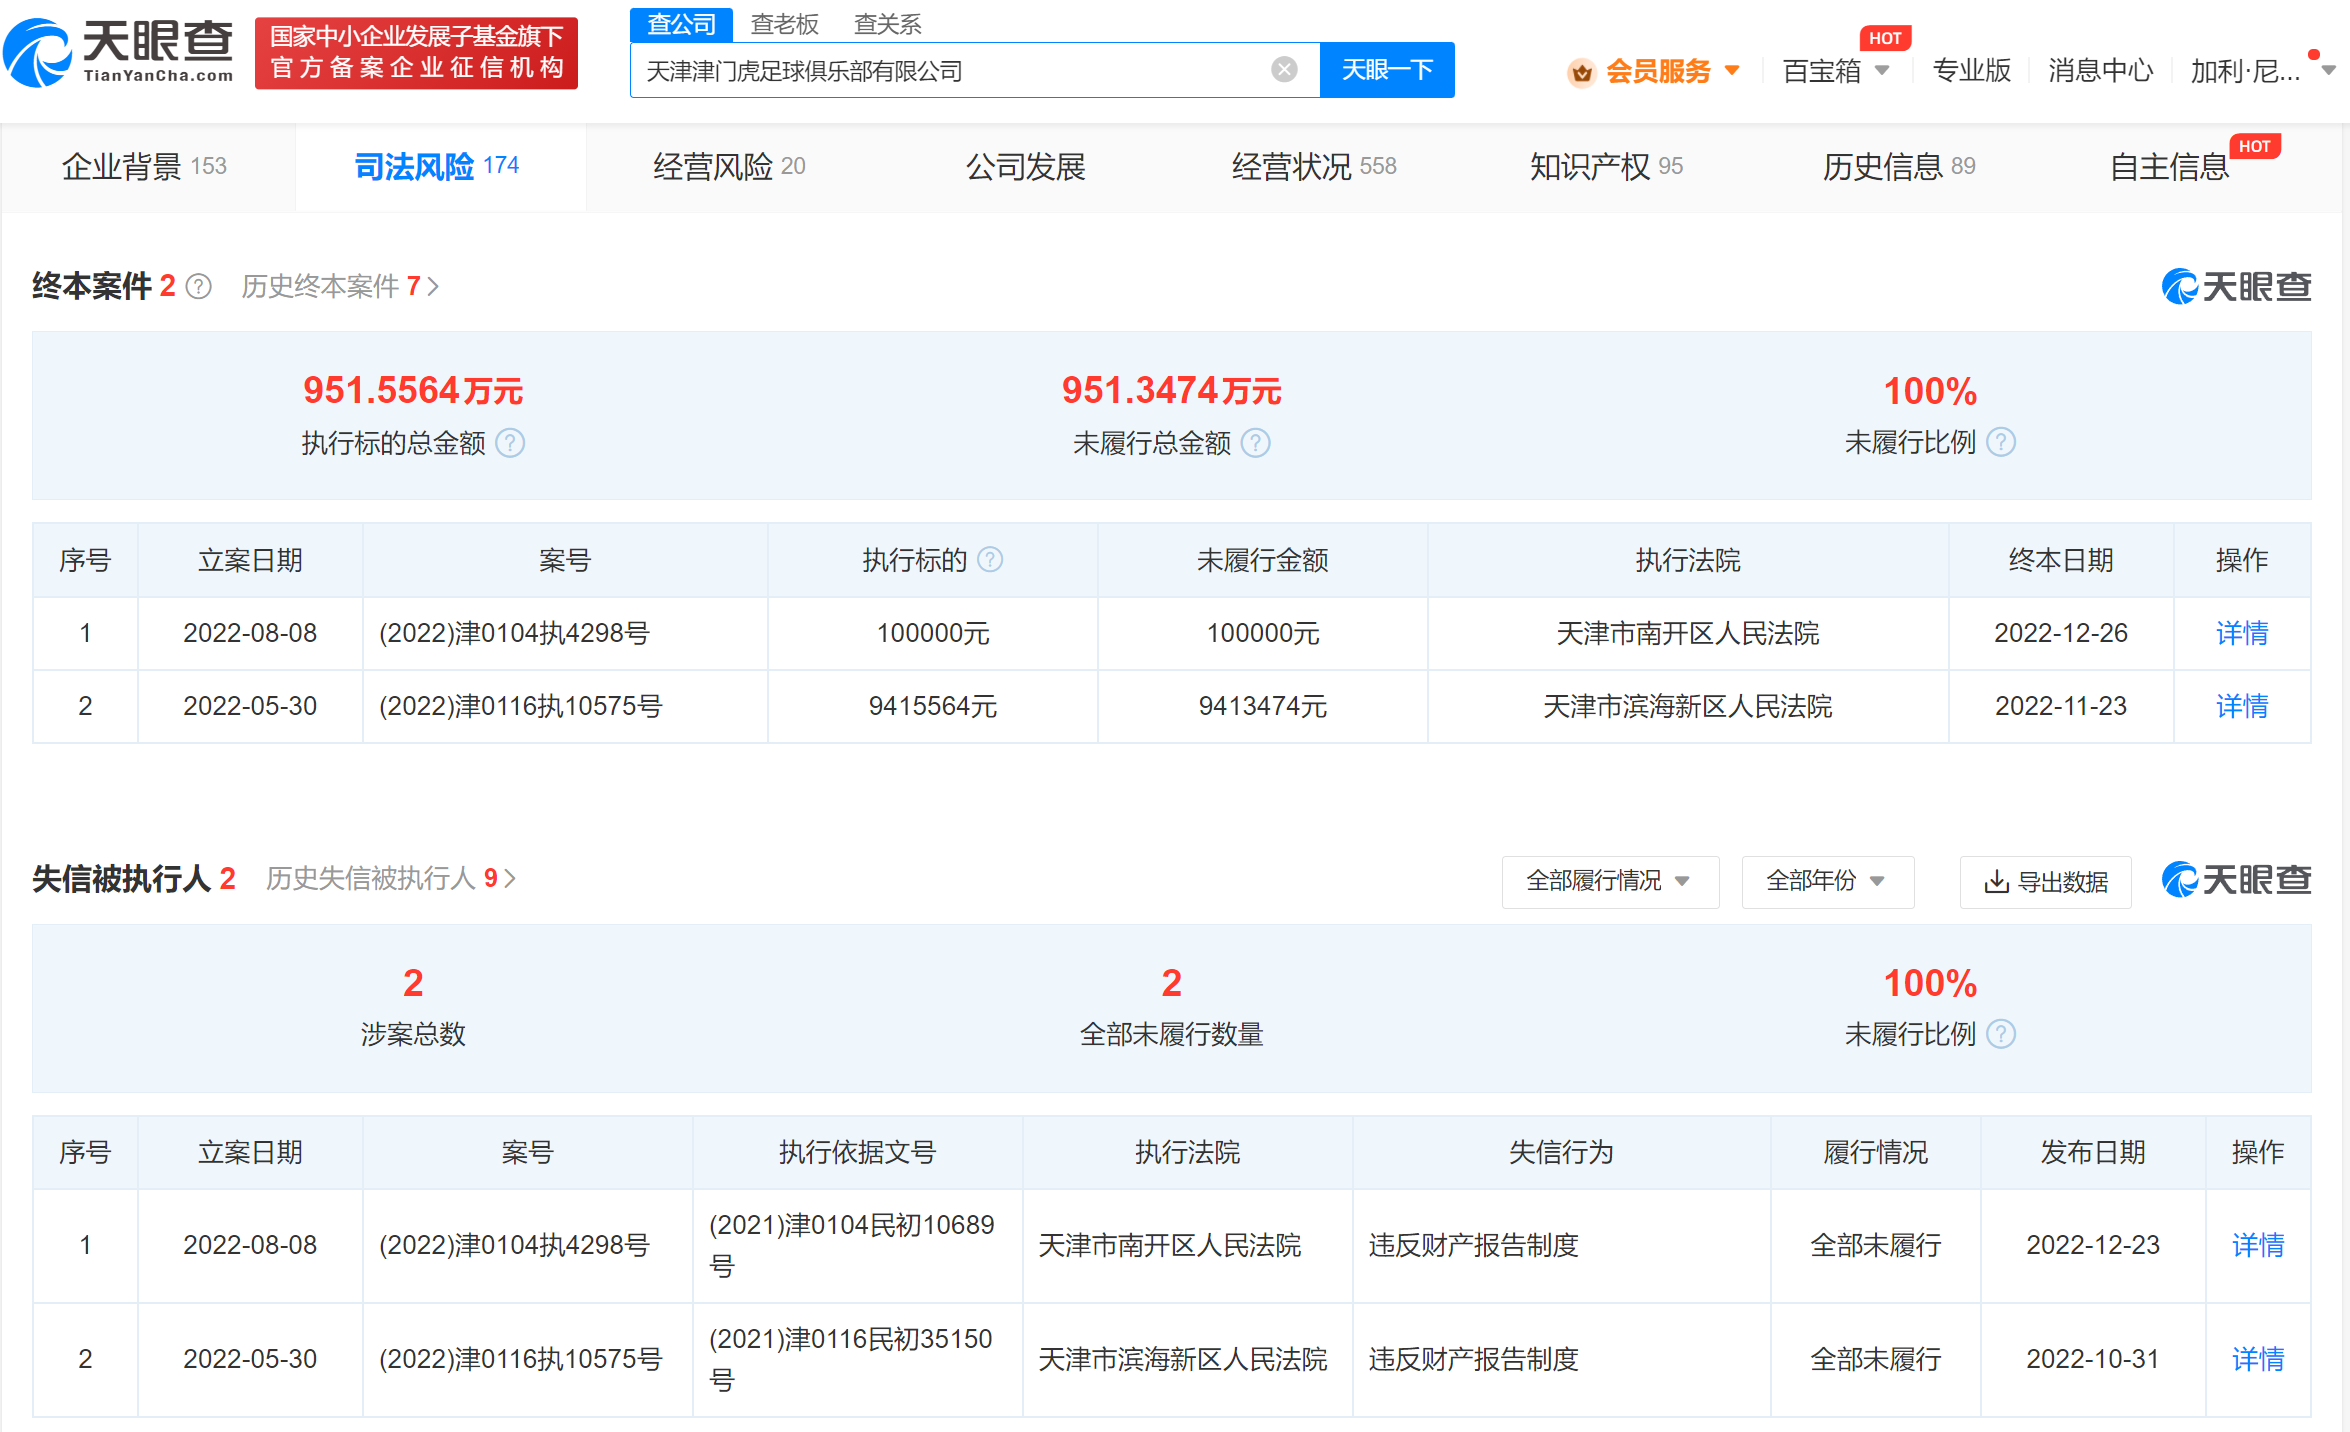
Task: Click the help icon beside second 未履行比例
Action: point(2001,1033)
